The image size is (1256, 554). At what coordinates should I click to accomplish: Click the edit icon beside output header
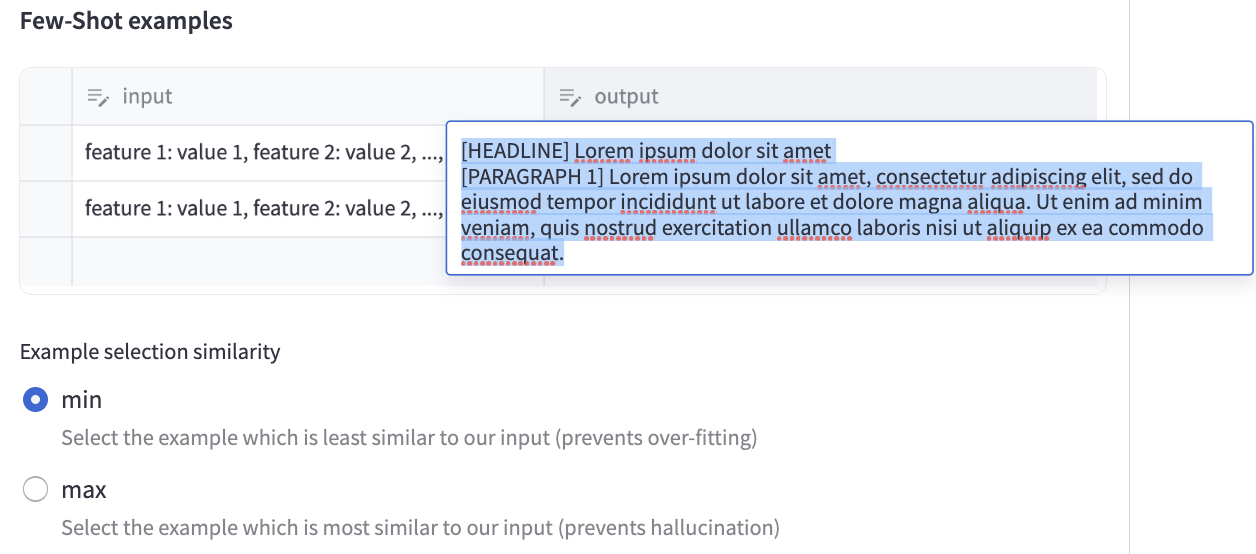(569, 97)
